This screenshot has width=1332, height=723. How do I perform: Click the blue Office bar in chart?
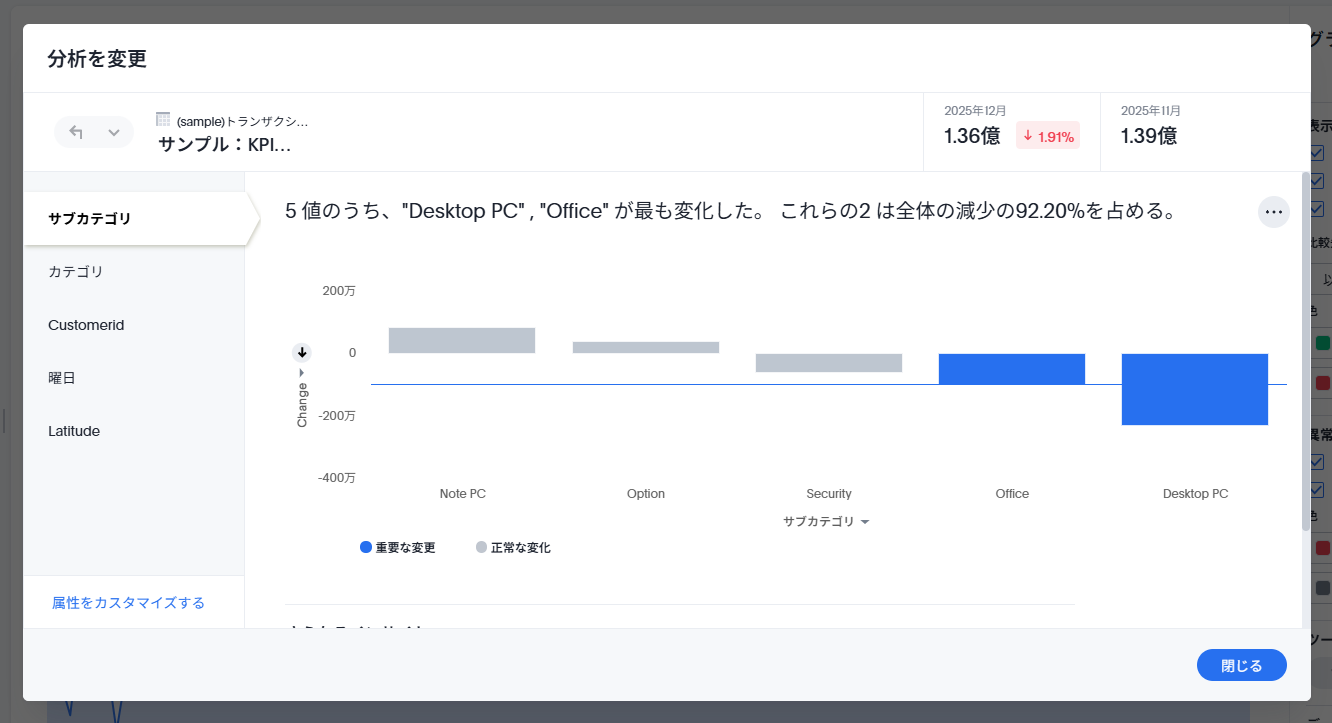tap(1011, 369)
